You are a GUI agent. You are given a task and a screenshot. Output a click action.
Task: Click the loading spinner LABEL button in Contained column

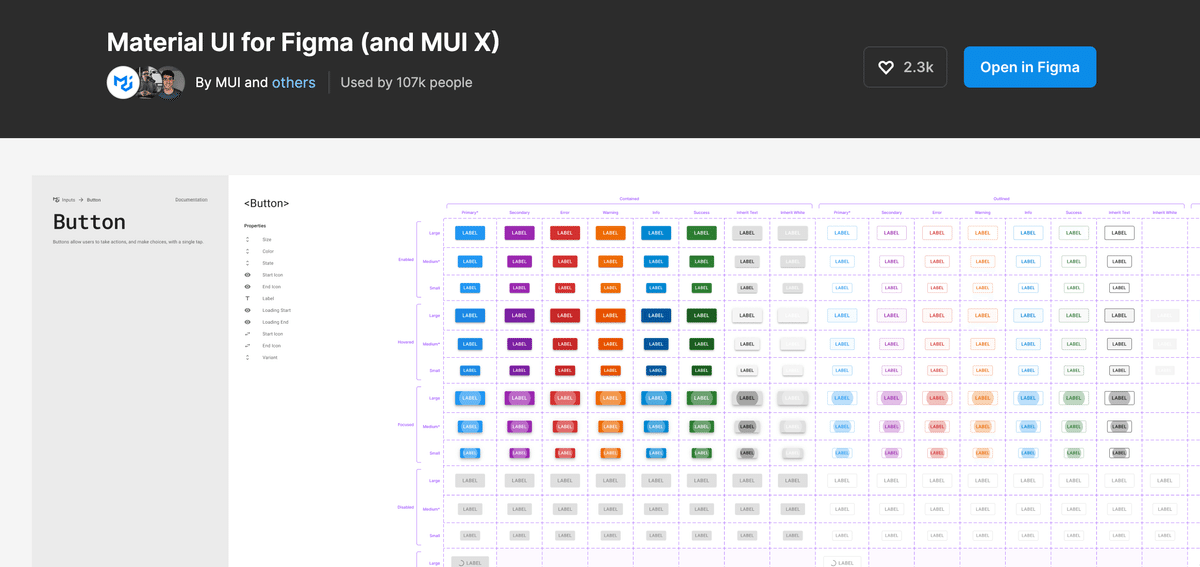[x=470, y=563]
